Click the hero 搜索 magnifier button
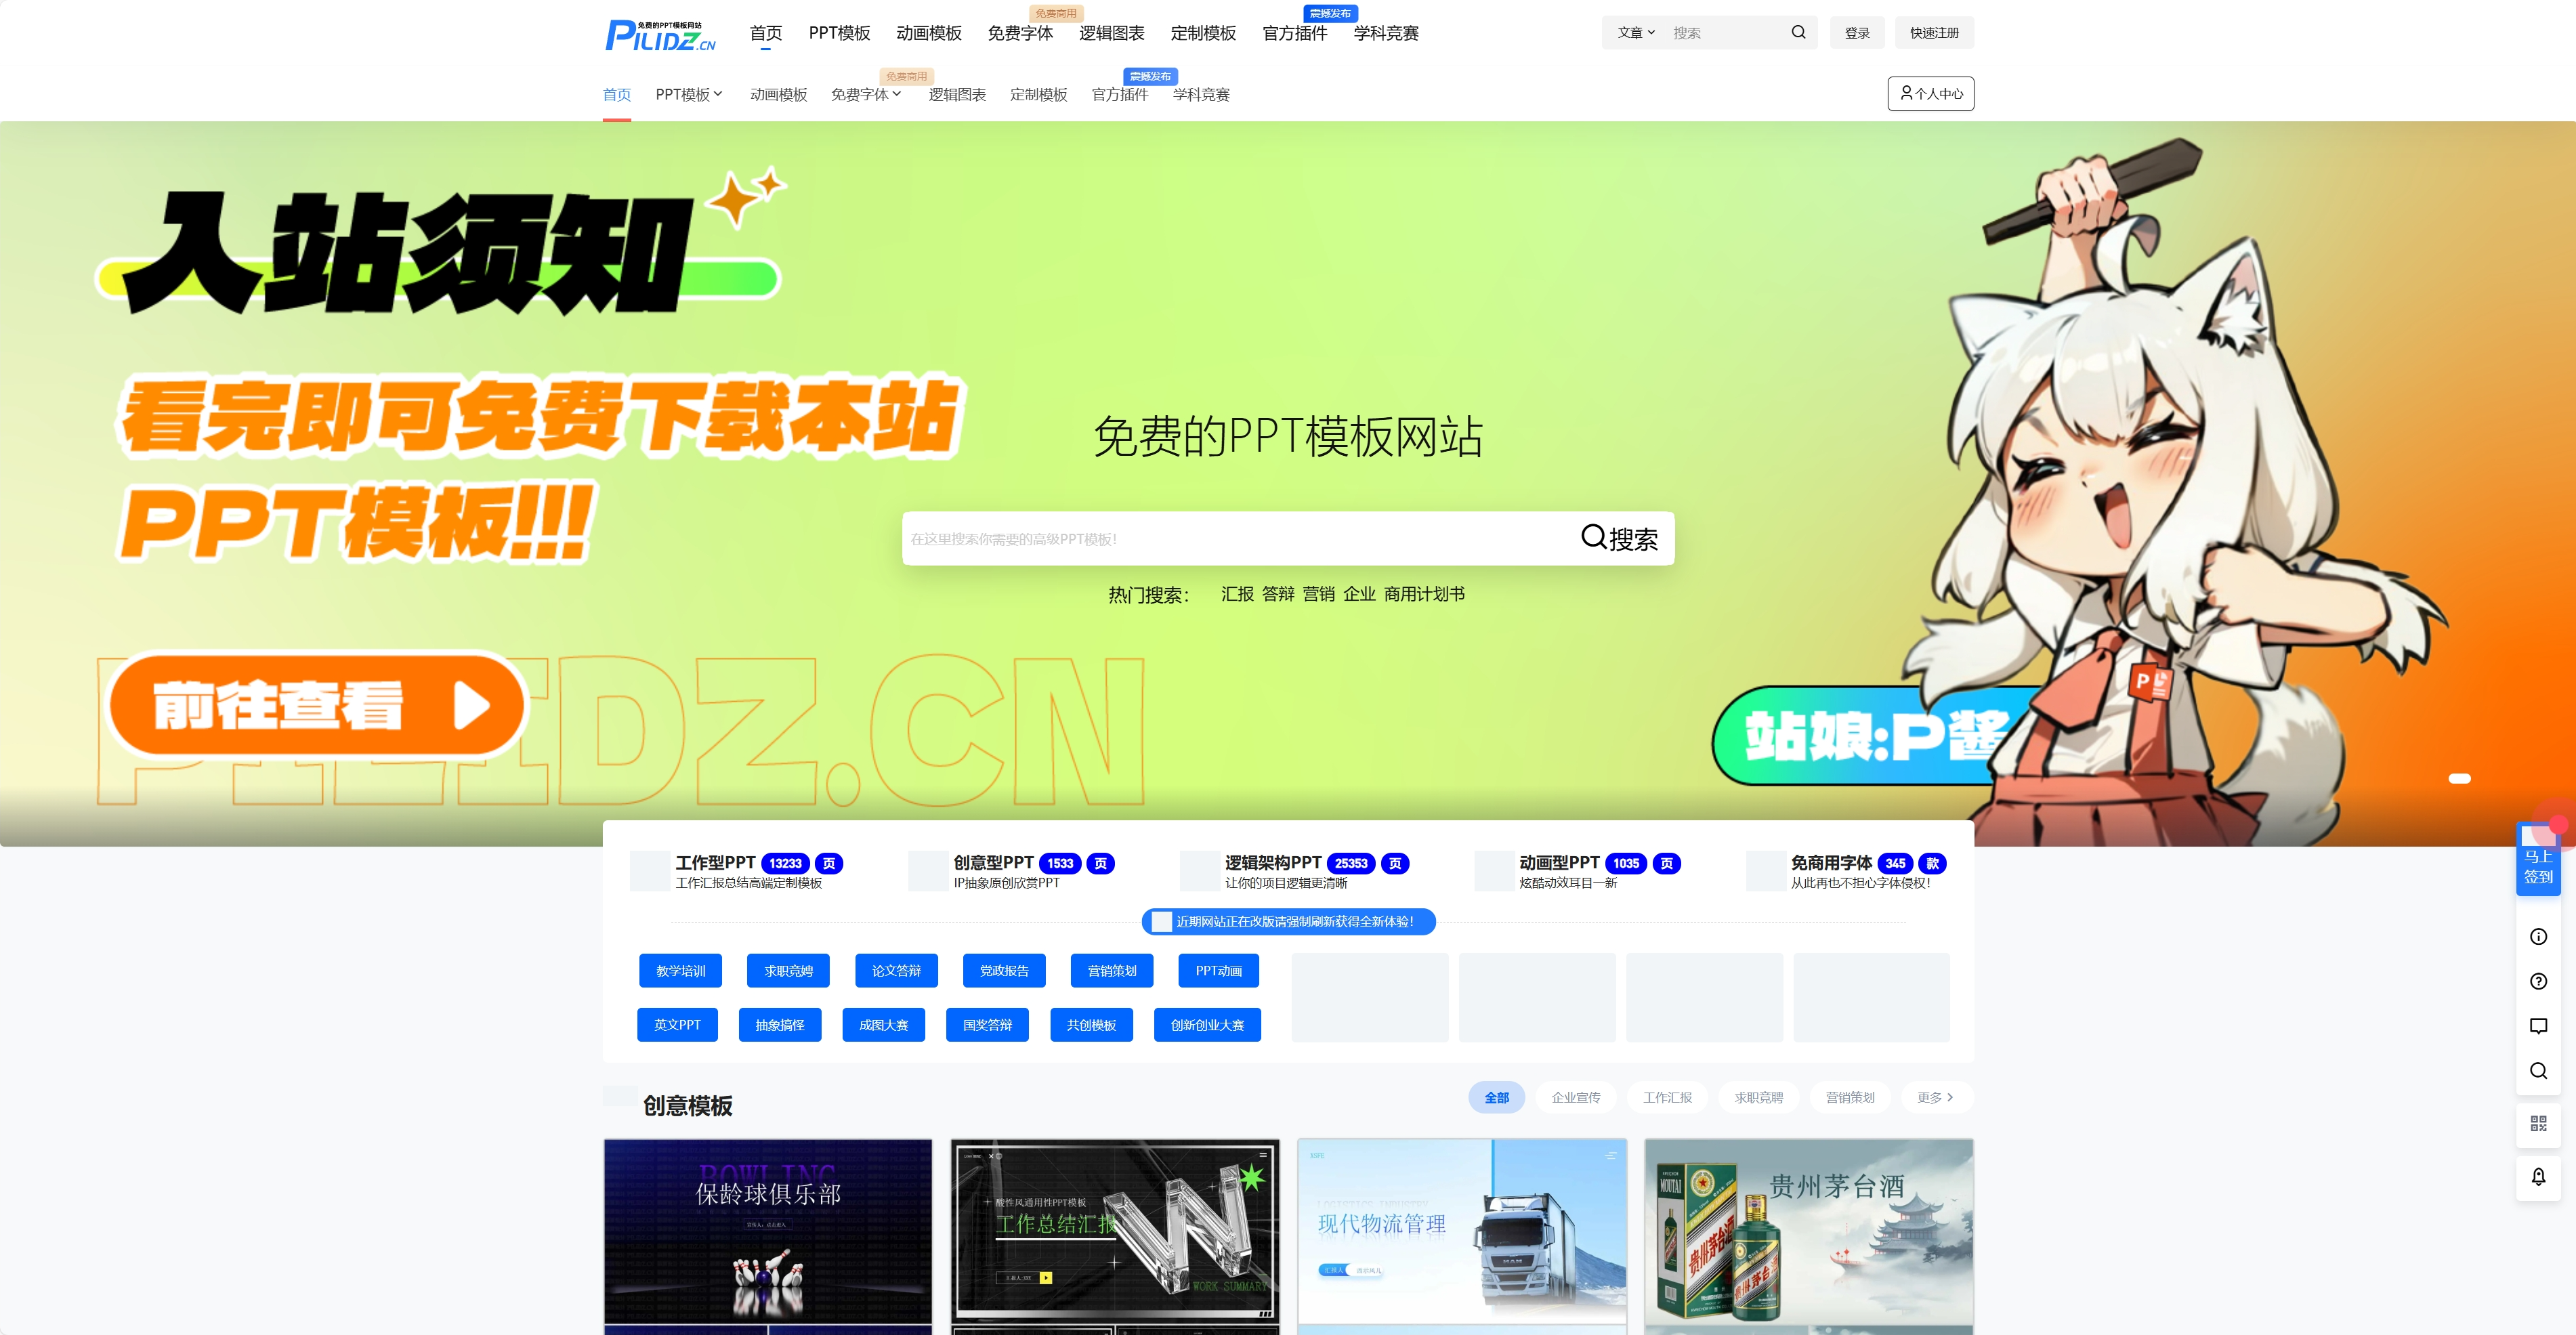2576x1335 pixels. (x=1619, y=538)
